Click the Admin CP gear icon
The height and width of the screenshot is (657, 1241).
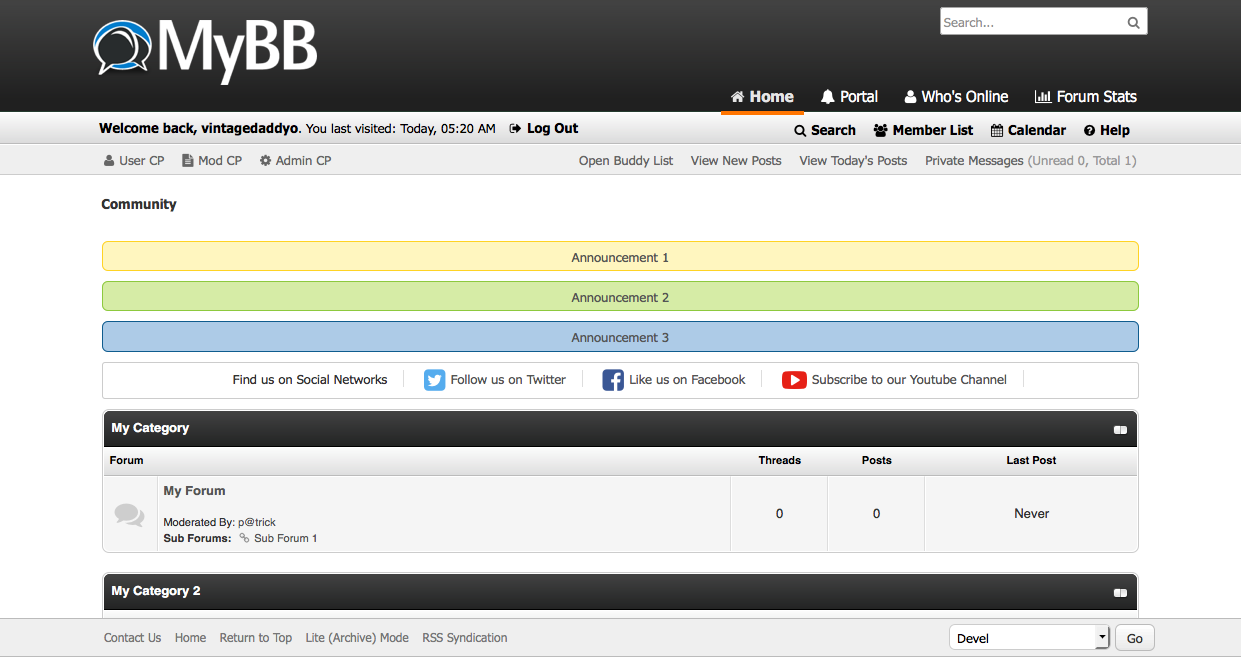click(x=266, y=161)
